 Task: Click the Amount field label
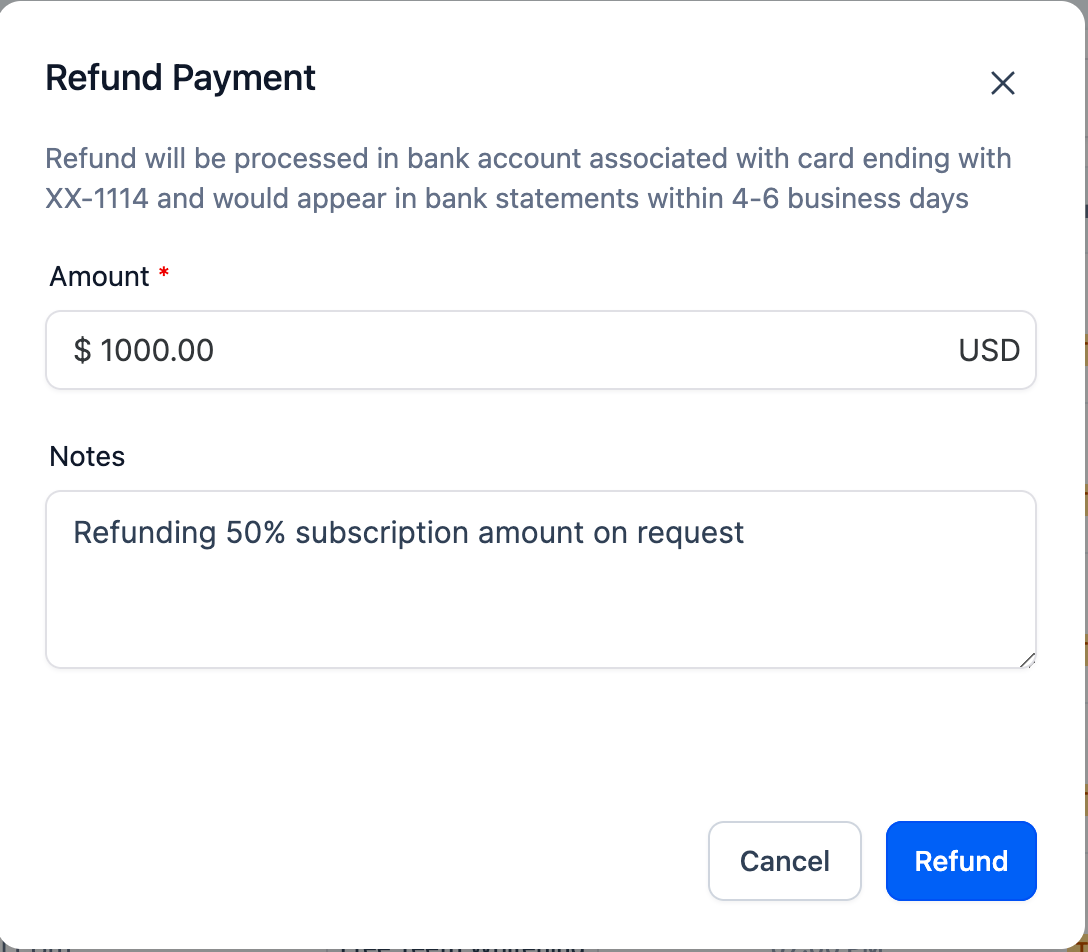[x=99, y=276]
